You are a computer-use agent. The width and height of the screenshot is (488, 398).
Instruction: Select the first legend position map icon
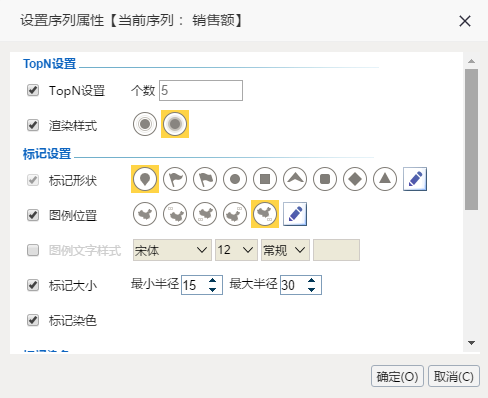pos(145,214)
